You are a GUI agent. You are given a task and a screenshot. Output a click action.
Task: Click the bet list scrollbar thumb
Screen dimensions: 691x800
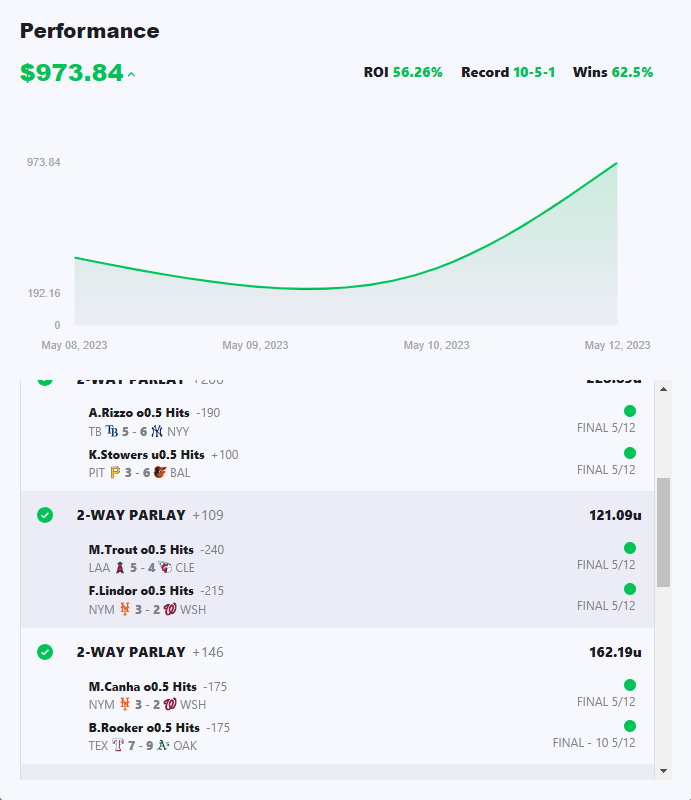663,532
